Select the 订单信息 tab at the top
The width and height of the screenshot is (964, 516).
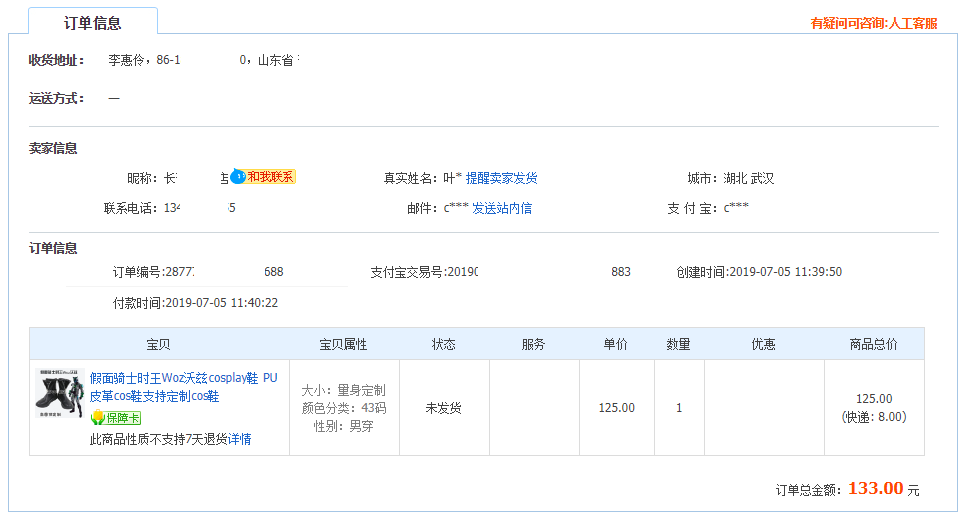[93, 22]
